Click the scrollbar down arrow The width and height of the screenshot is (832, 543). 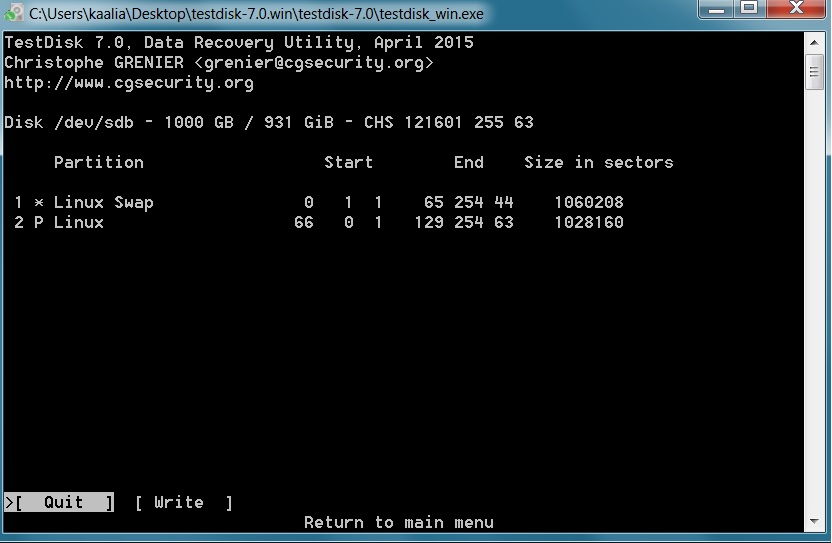click(814, 522)
